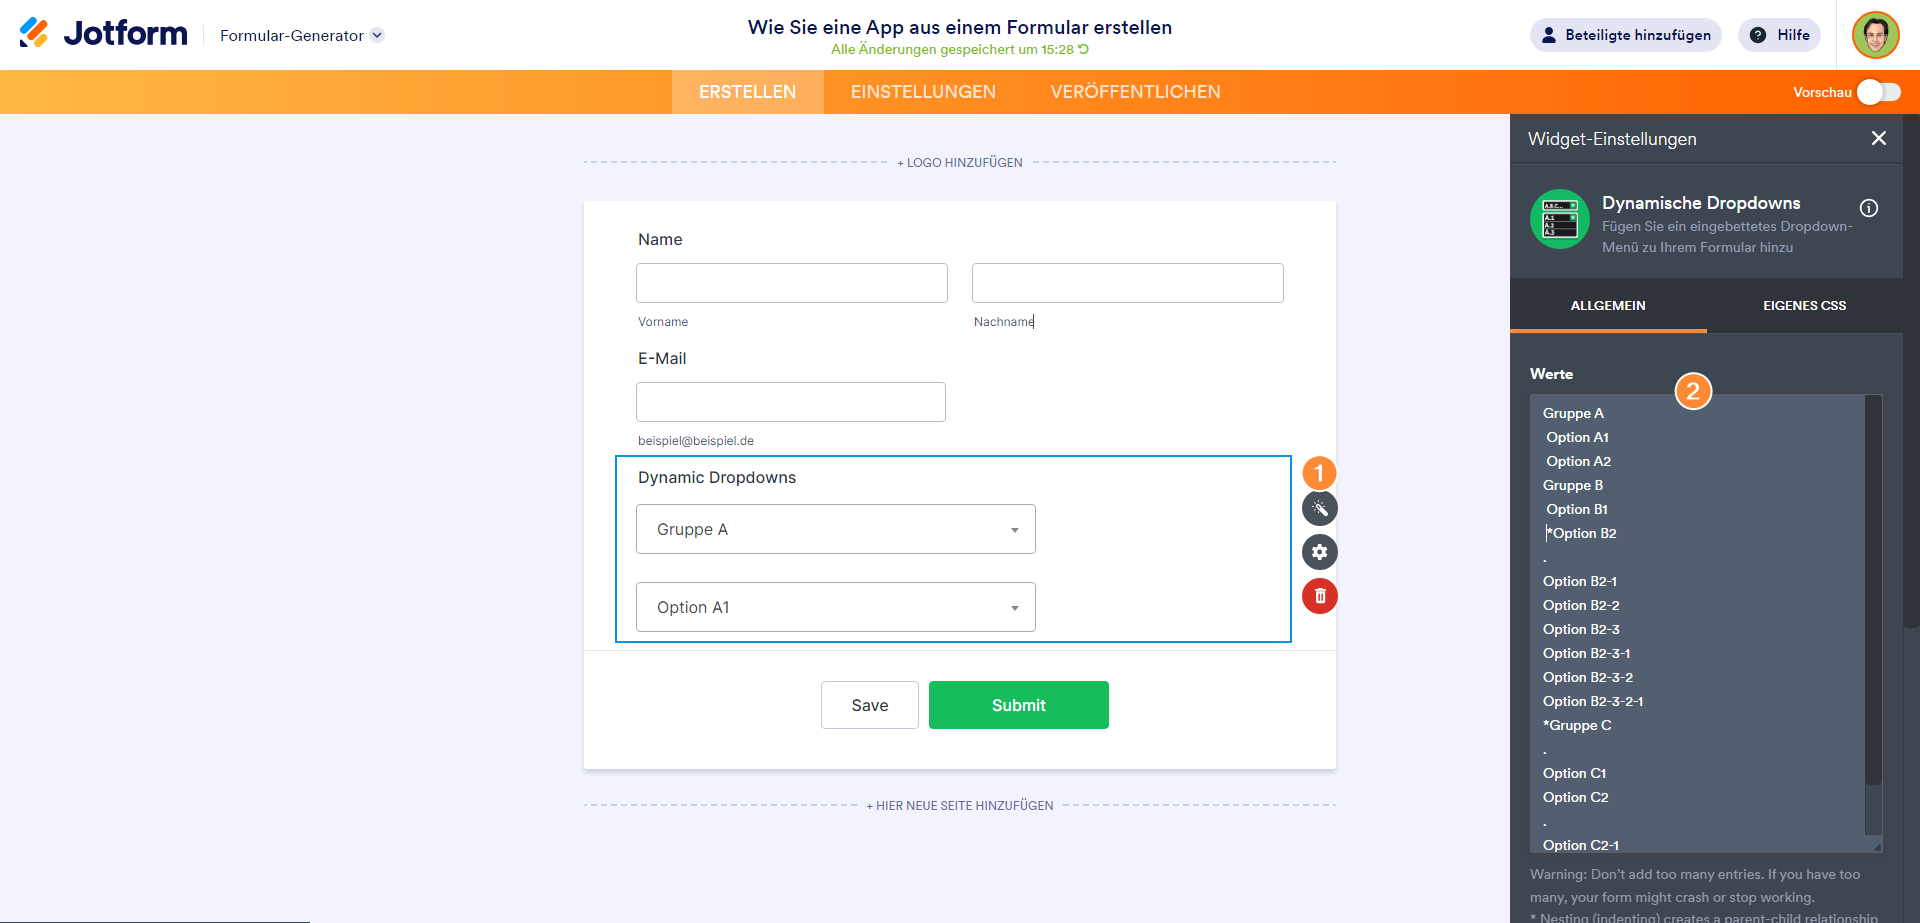Click the Jotform logo

click(104, 34)
